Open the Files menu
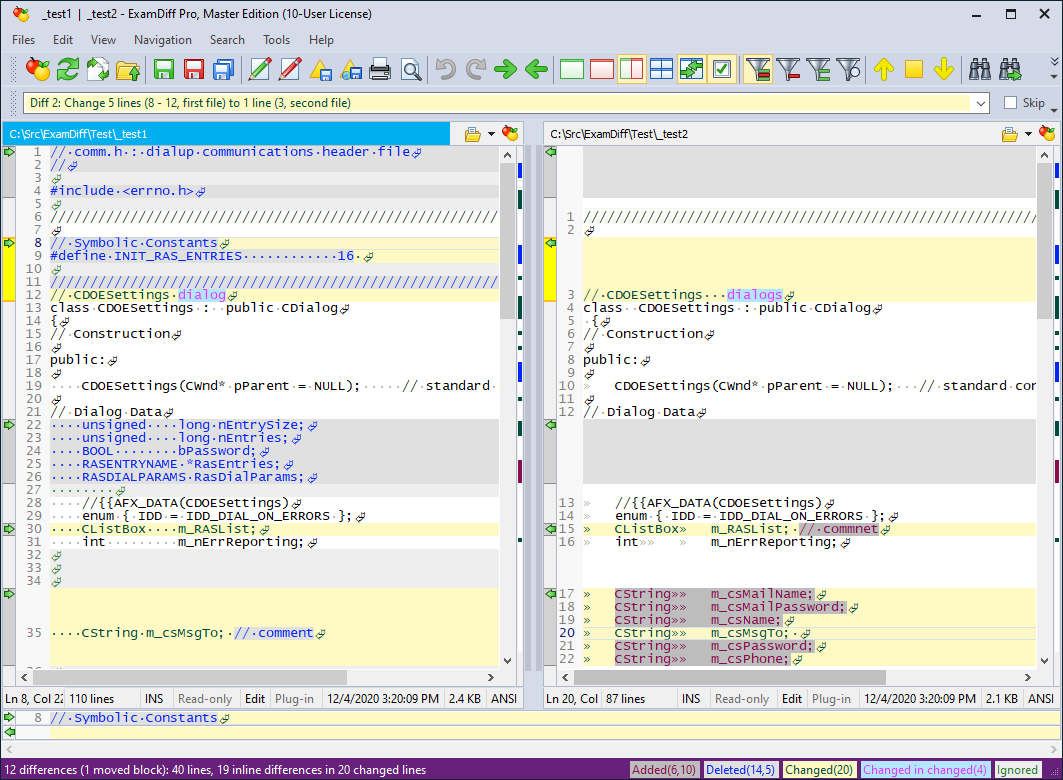Image resolution: width=1063 pixels, height=780 pixels. pos(24,40)
